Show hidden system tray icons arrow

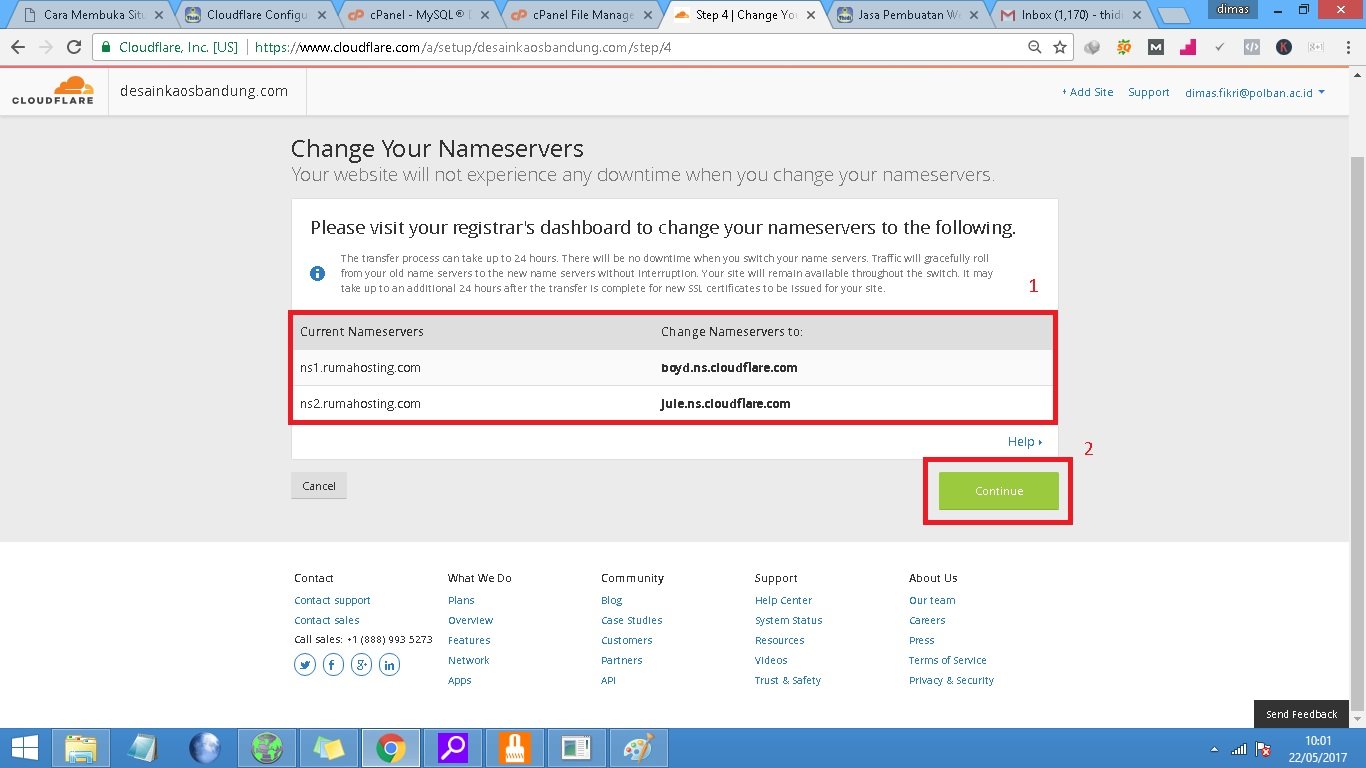click(x=1214, y=749)
